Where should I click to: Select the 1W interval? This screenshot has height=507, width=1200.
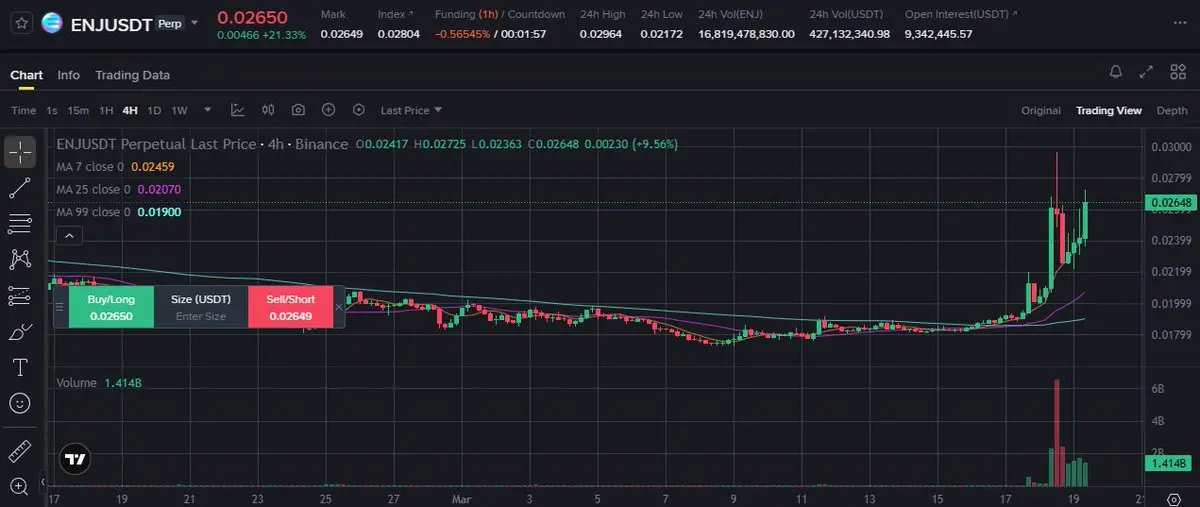point(180,110)
